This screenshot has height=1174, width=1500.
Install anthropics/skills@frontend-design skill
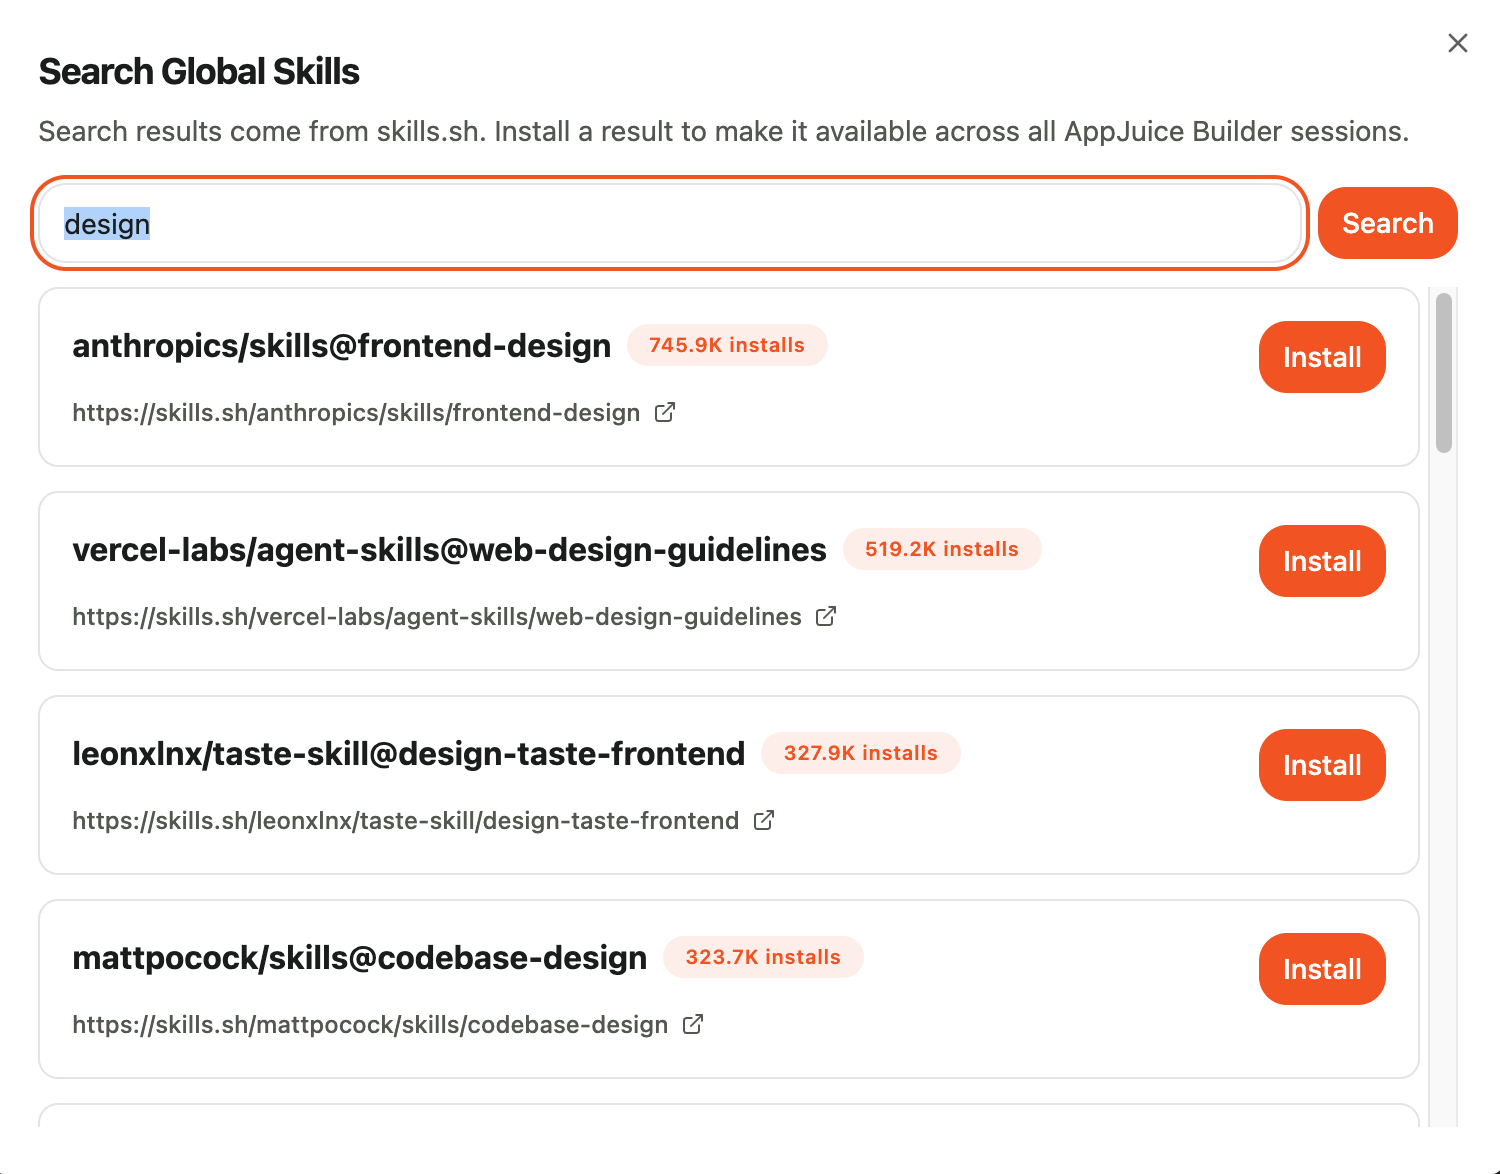(x=1322, y=357)
